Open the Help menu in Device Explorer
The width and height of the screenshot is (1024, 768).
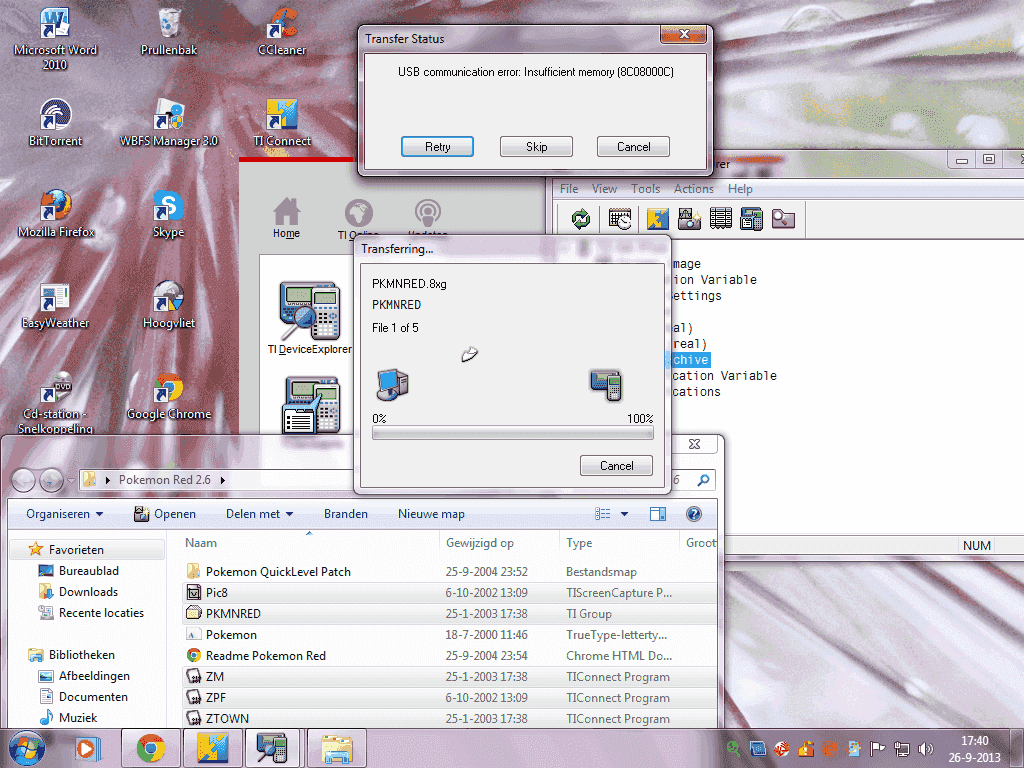[740, 189]
